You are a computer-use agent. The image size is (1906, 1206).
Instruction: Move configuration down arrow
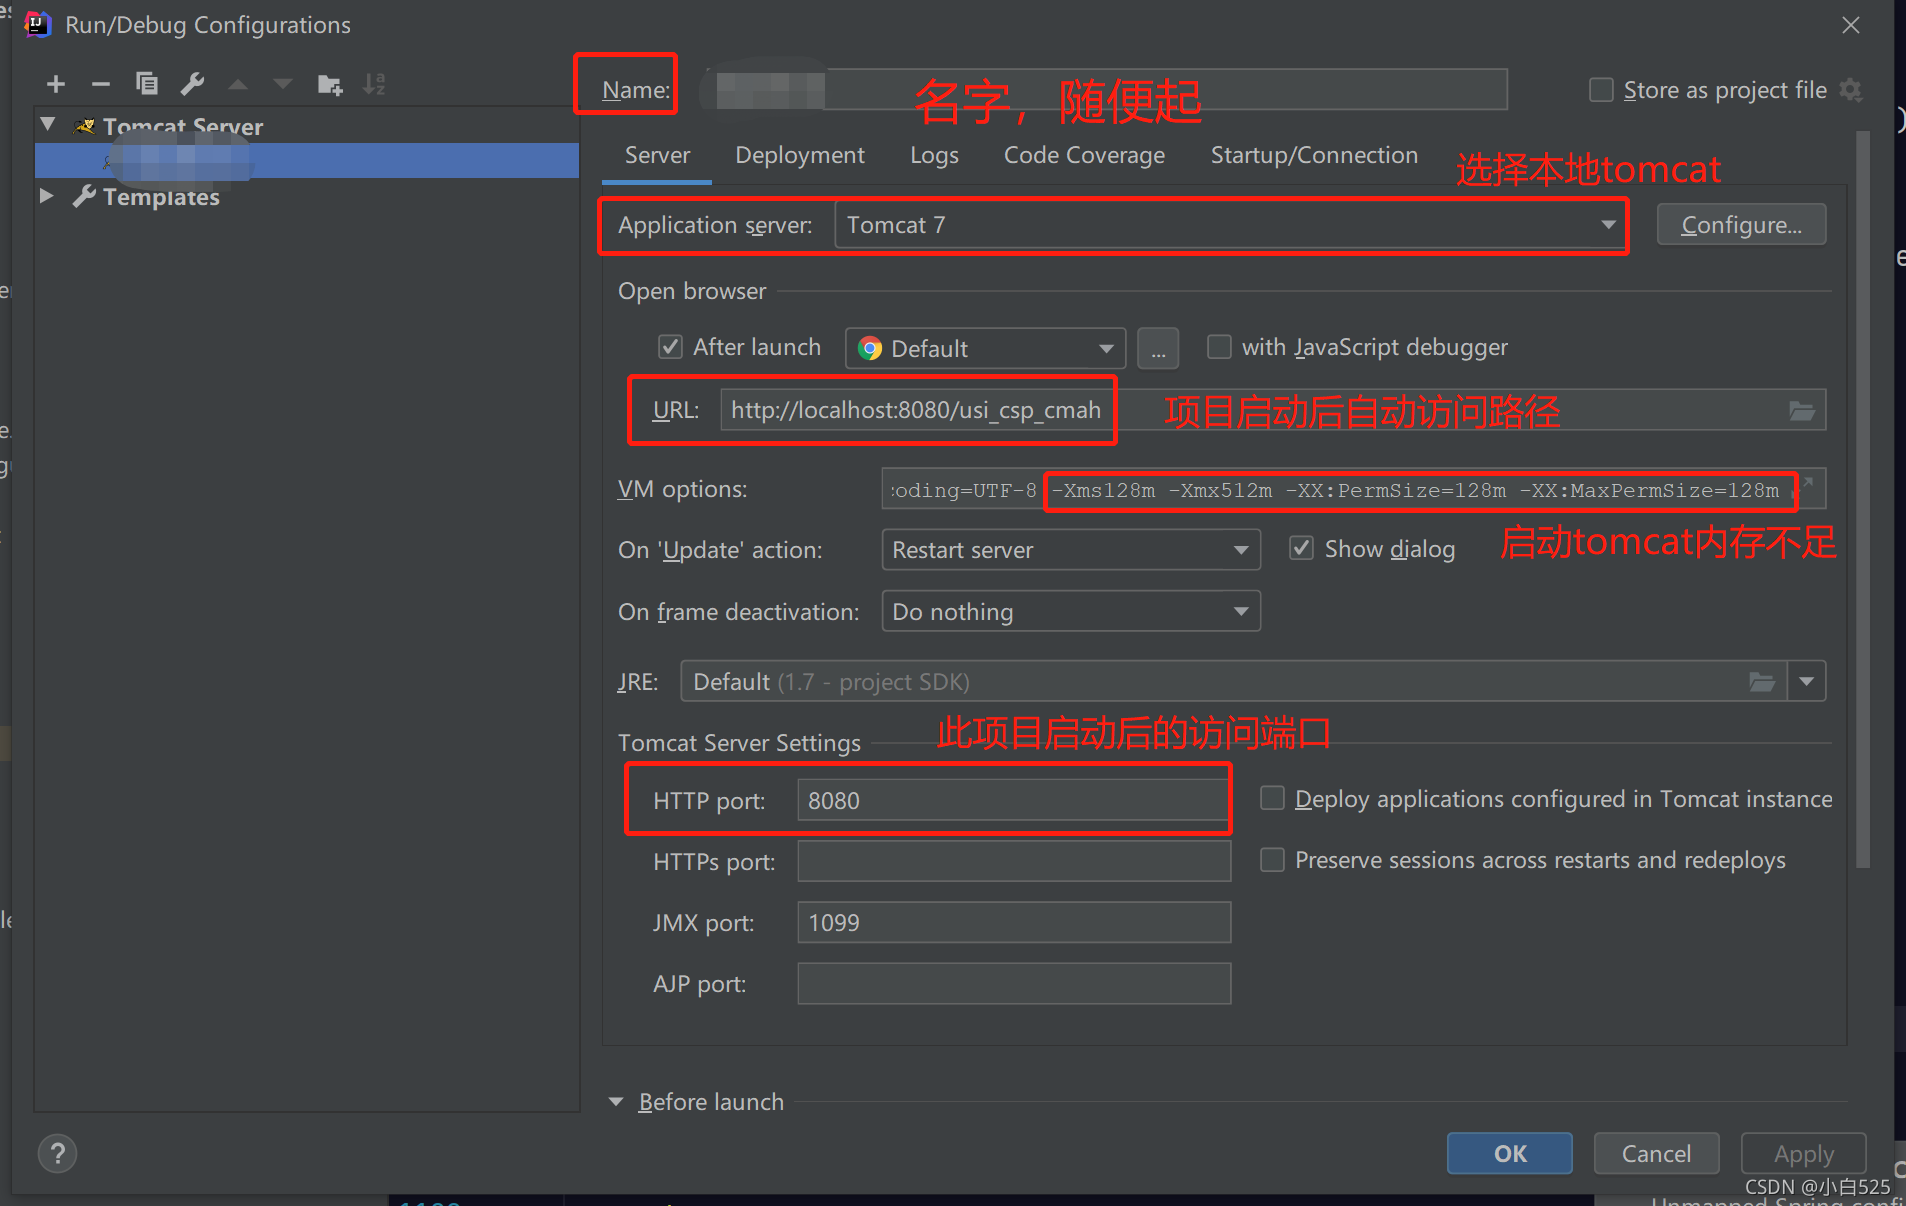[283, 85]
